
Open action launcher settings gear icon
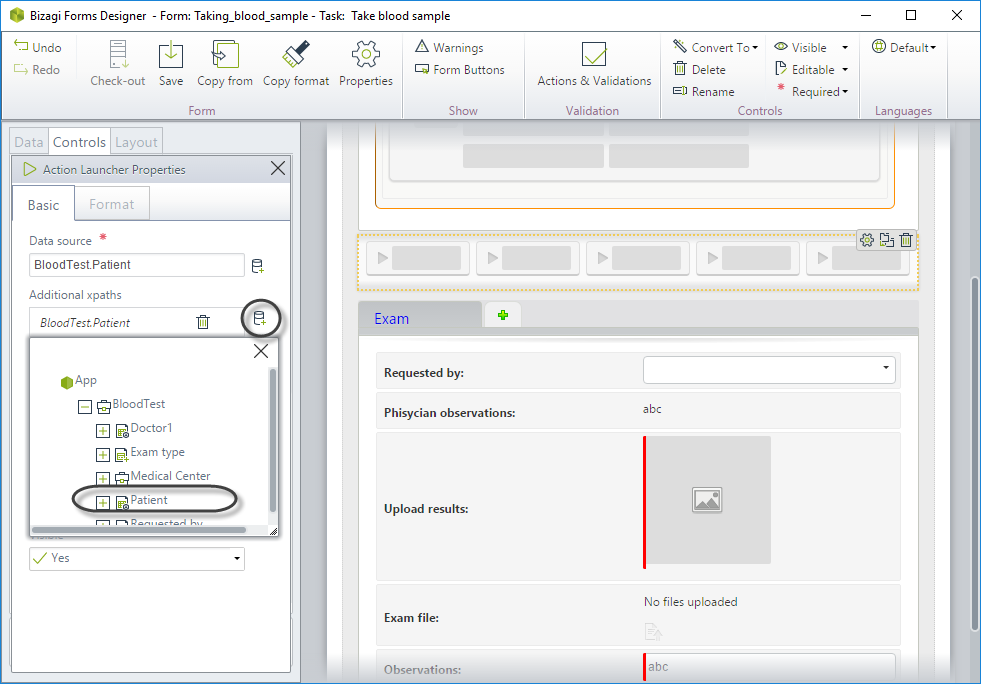(867, 240)
